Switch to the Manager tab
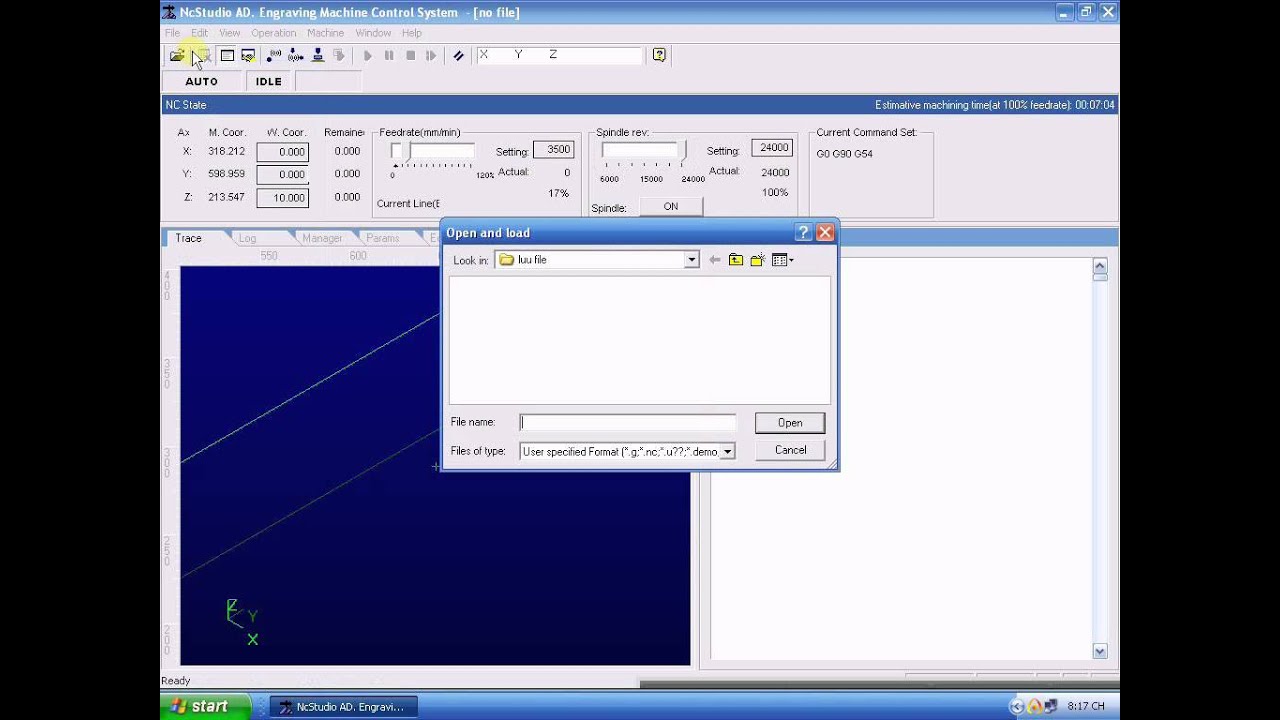 322,238
